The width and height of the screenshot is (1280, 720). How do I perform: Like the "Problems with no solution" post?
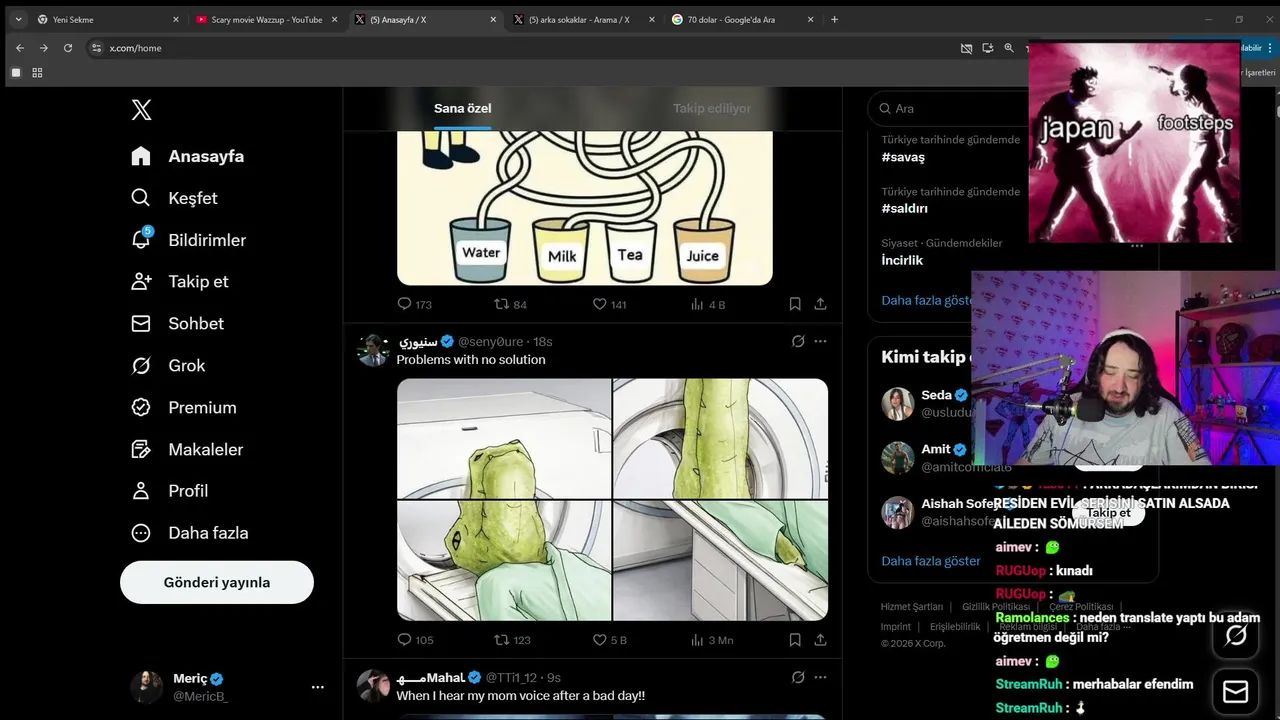pos(600,640)
